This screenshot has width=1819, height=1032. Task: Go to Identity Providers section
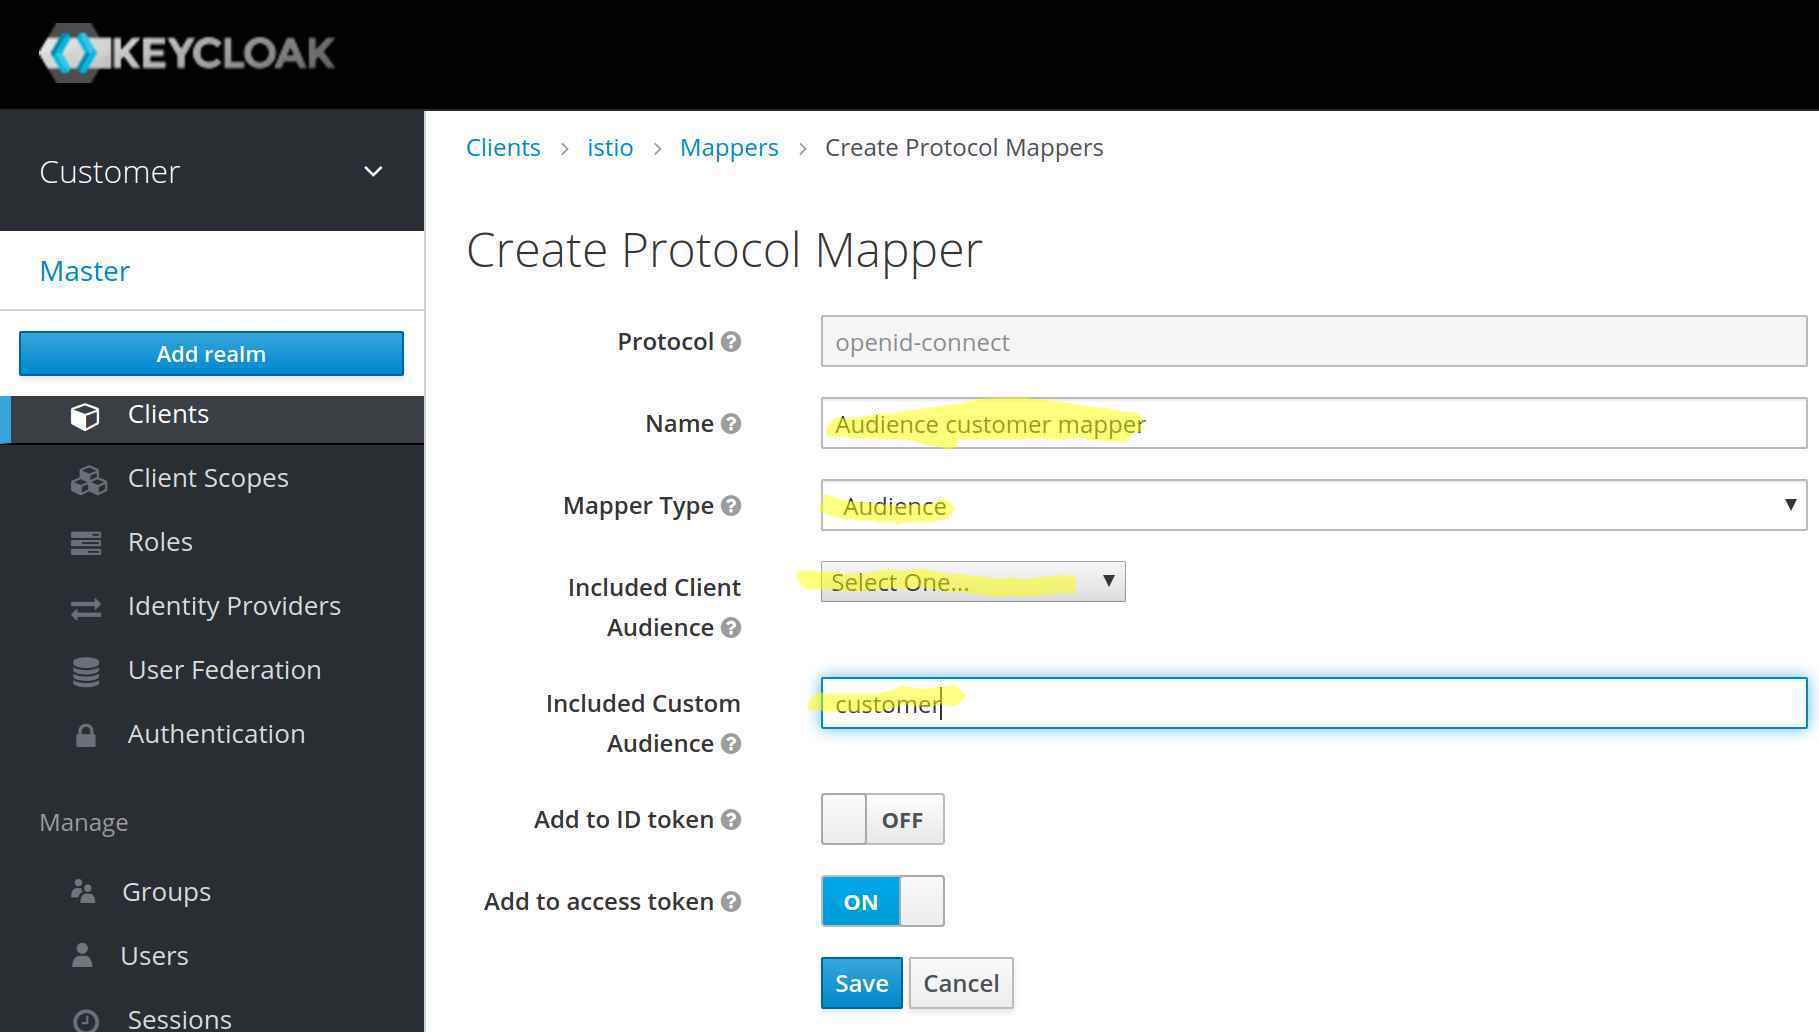pyautogui.click(x=233, y=607)
